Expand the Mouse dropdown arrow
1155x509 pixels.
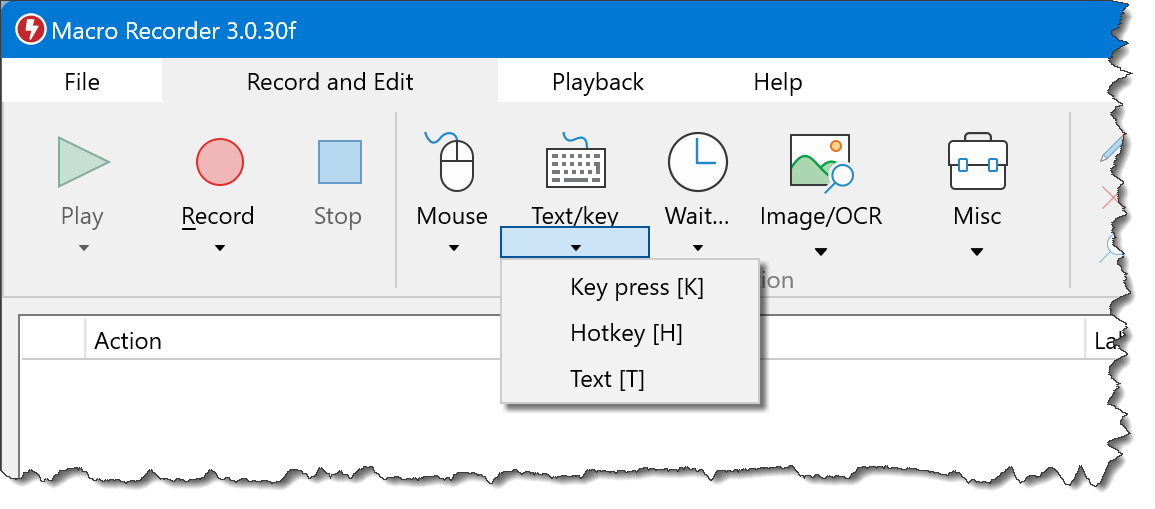[x=454, y=248]
